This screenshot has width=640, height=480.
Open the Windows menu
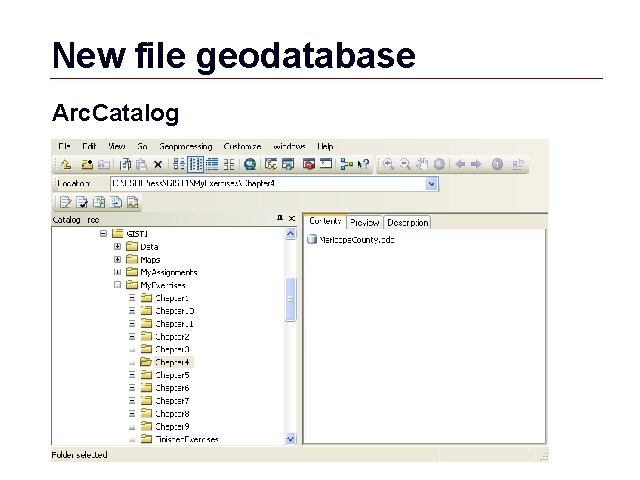pos(289,146)
